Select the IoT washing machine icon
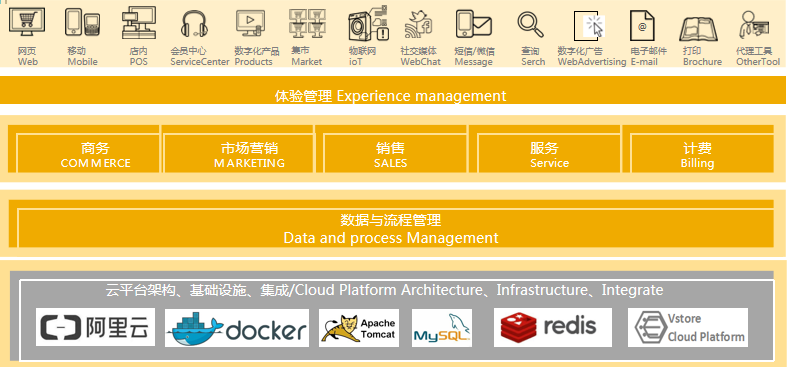 [x=369, y=23]
